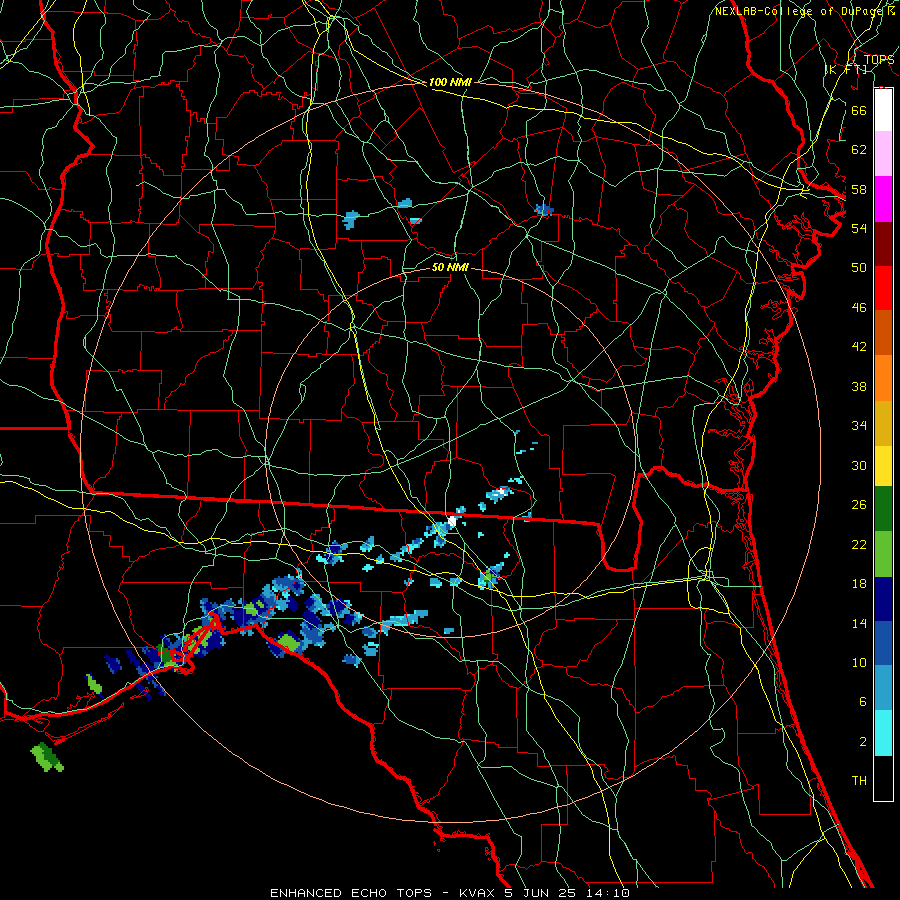Click the "38" legend value
This screenshot has height=900, width=900.
point(859,387)
